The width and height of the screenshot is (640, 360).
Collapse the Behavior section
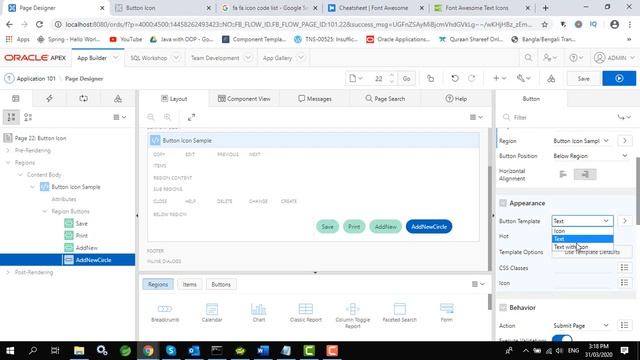tap(503, 307)
